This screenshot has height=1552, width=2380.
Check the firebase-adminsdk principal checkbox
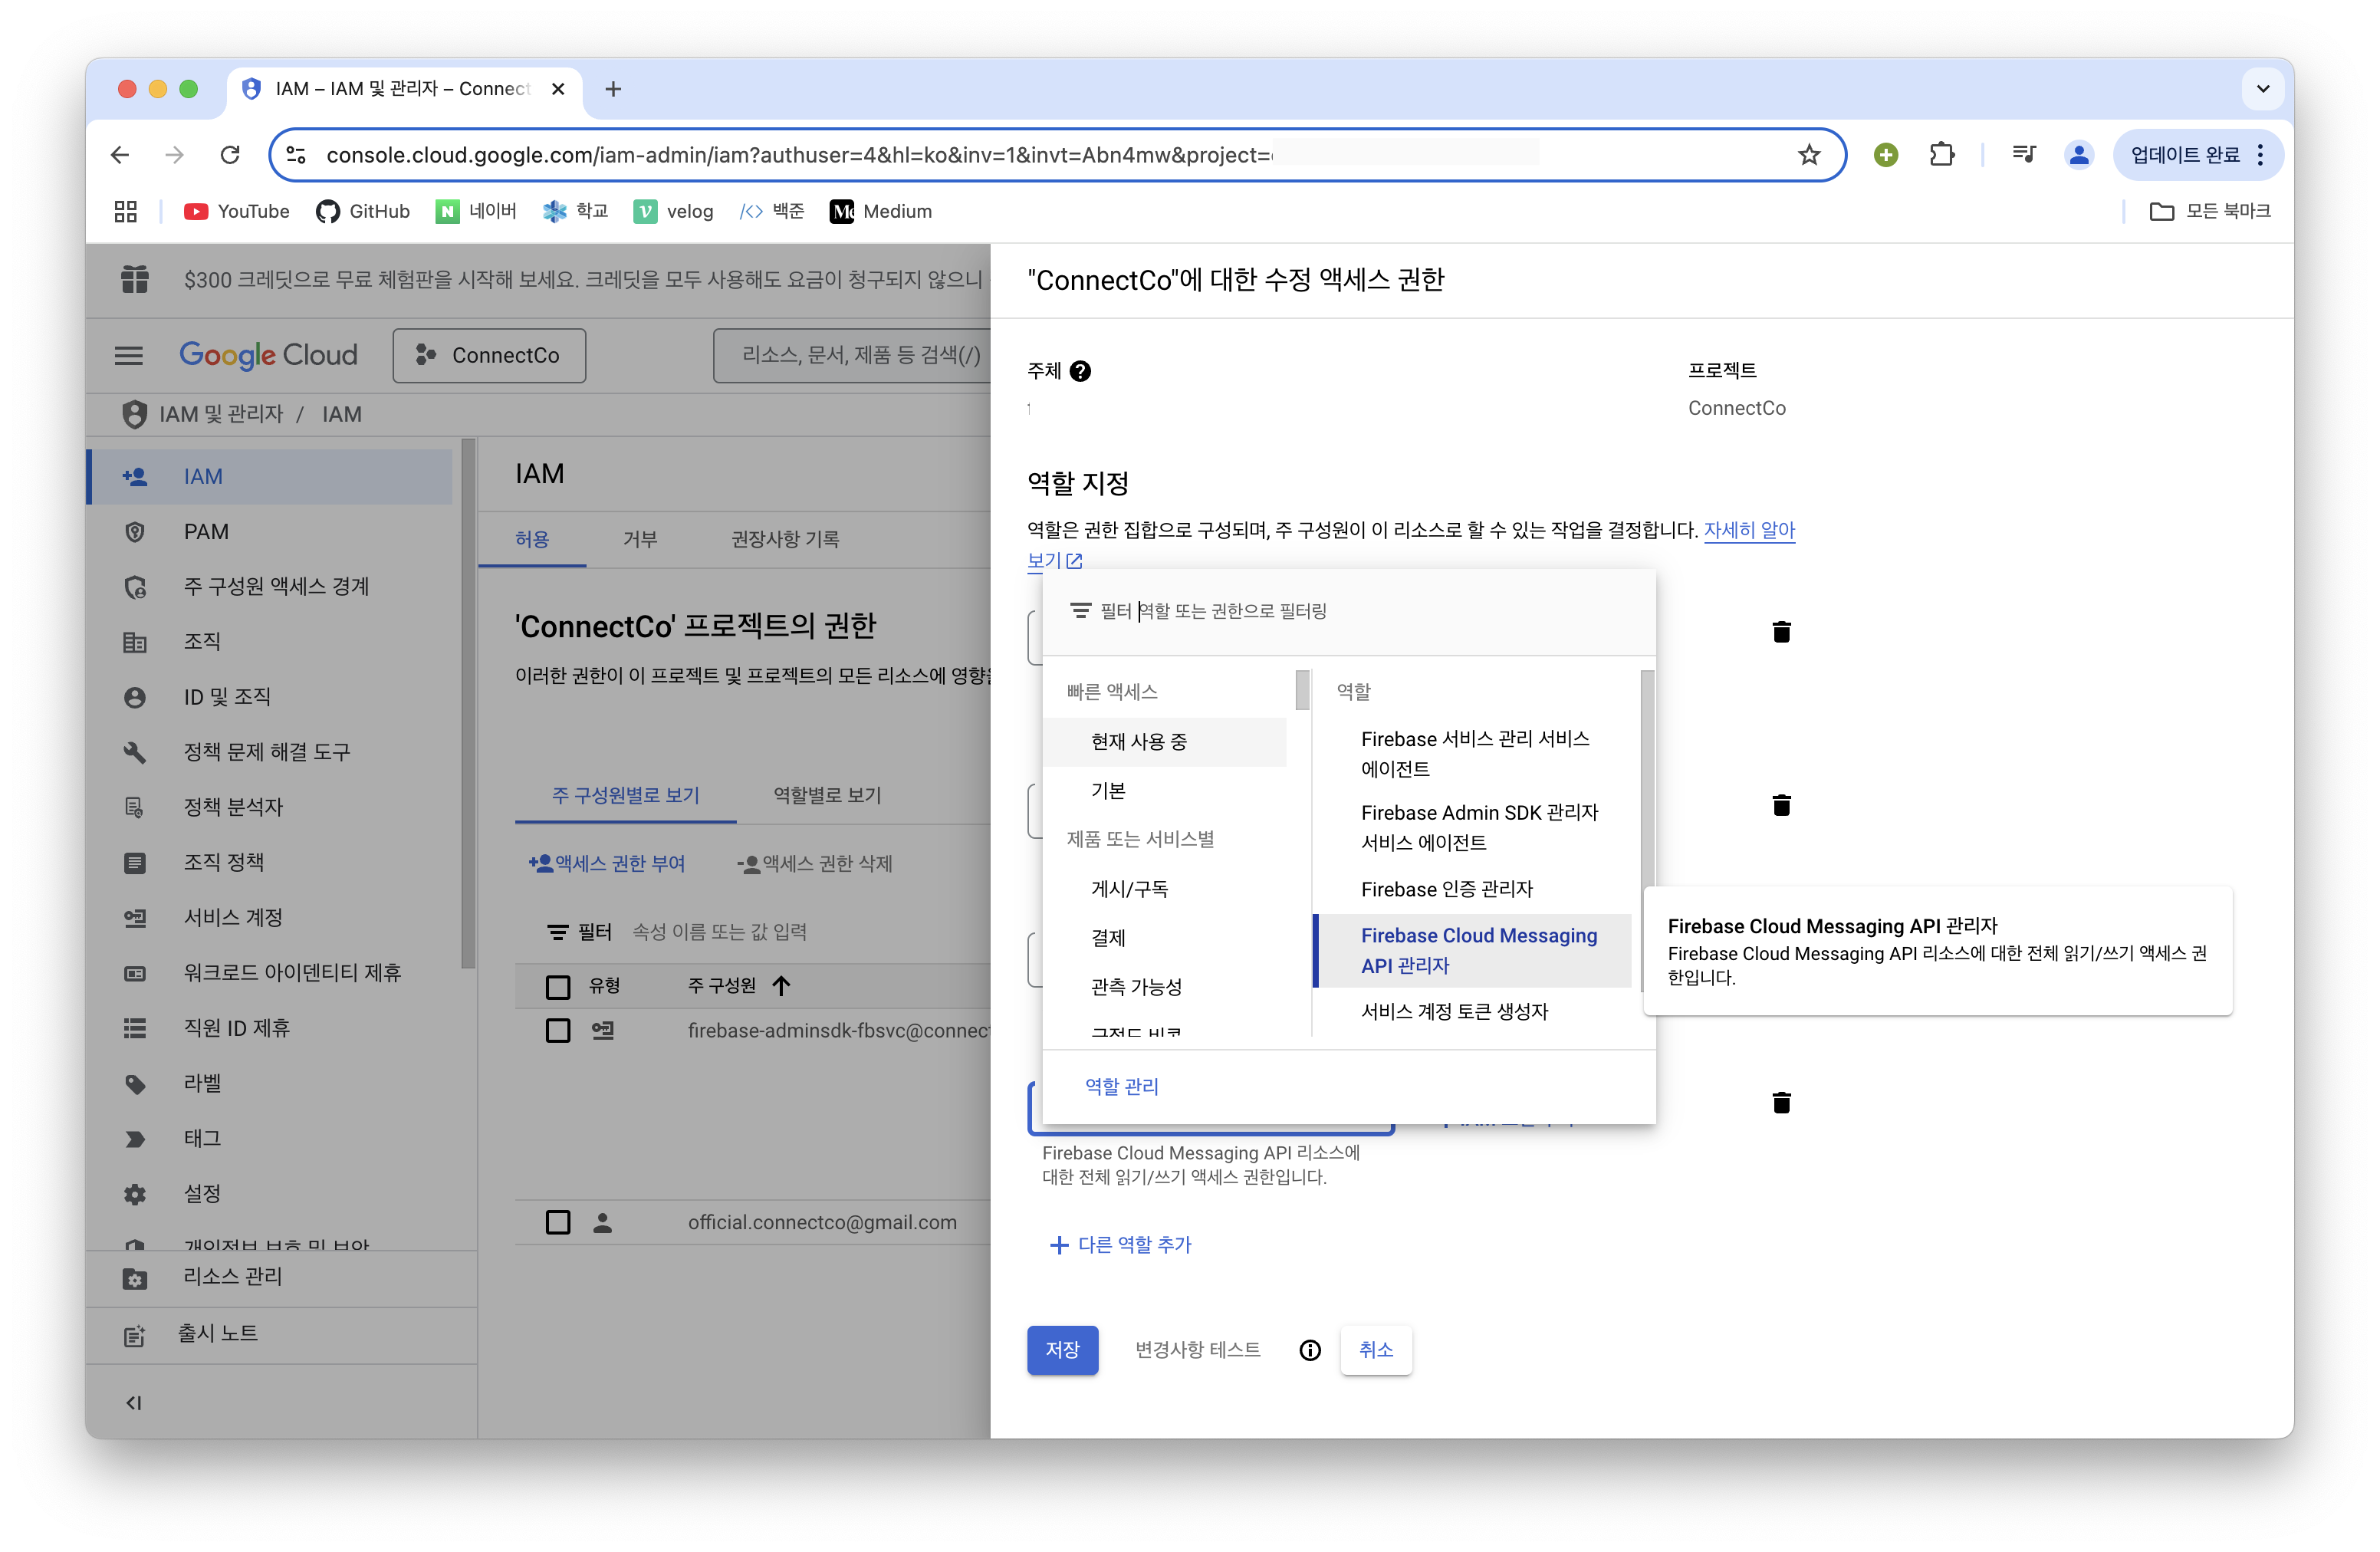[558, 1030]
